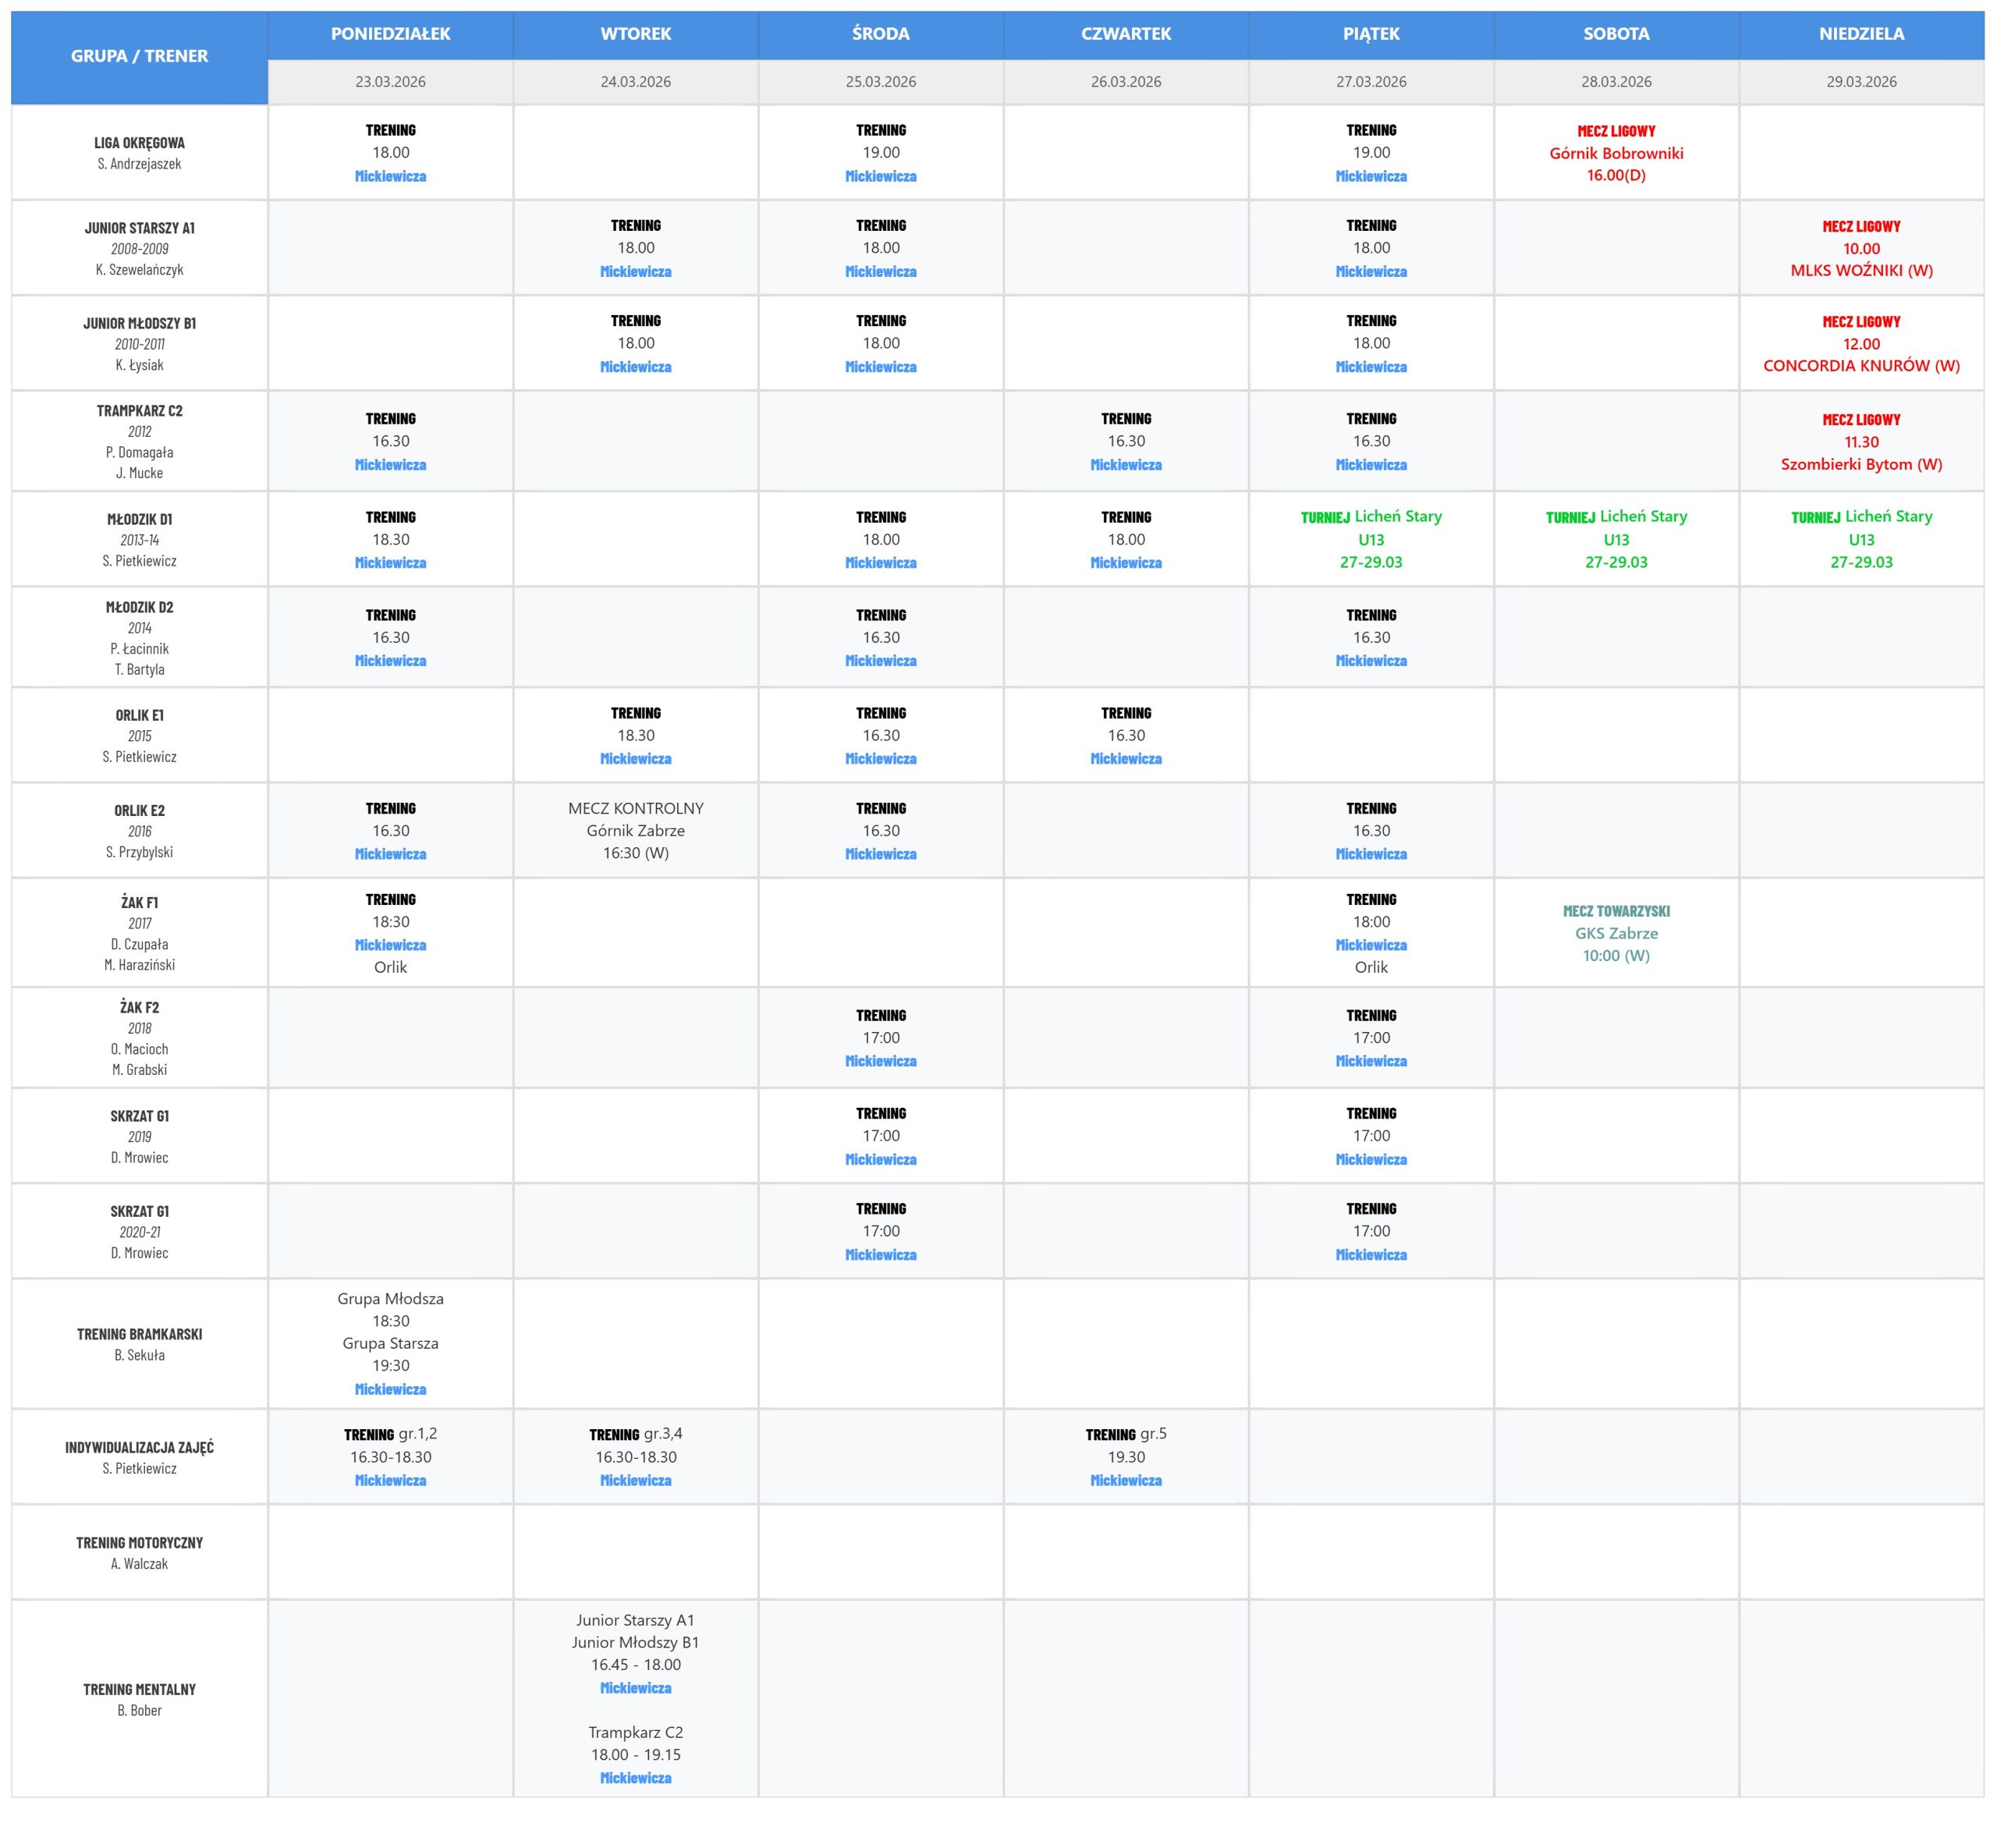Image resolution: width=1997 pixels, height=1848 pixels.
Task: Click the PONIEDZIAŁEK column header
Action: point(390,34)
